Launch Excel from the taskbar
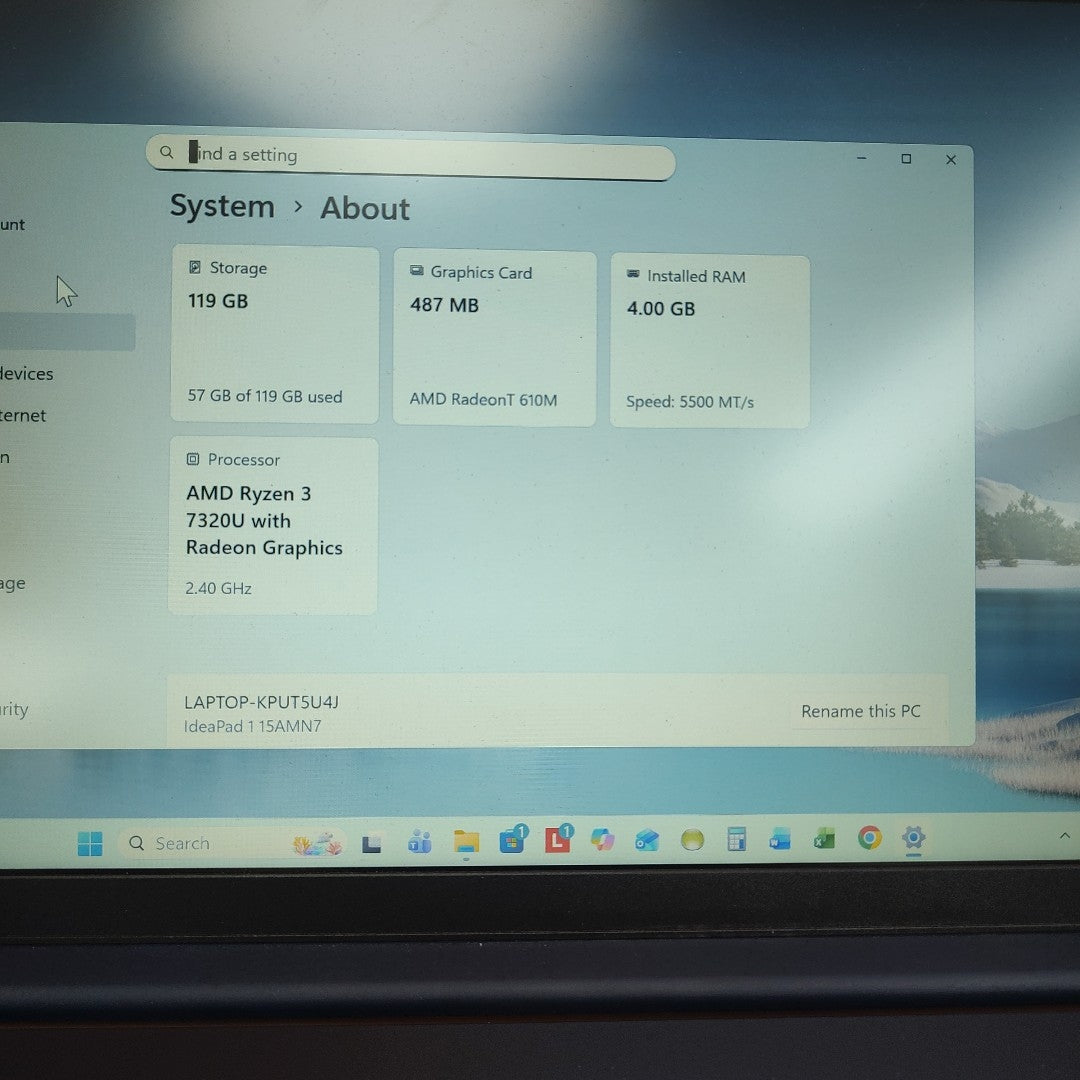Viewport: 1080px width, 1080px height. coord(824,839)
